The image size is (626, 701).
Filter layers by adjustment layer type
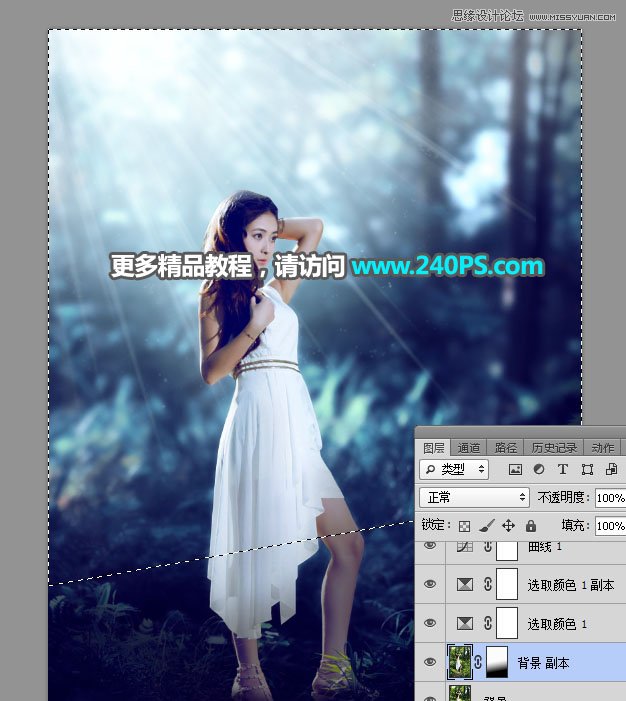[x=539, y=469]
